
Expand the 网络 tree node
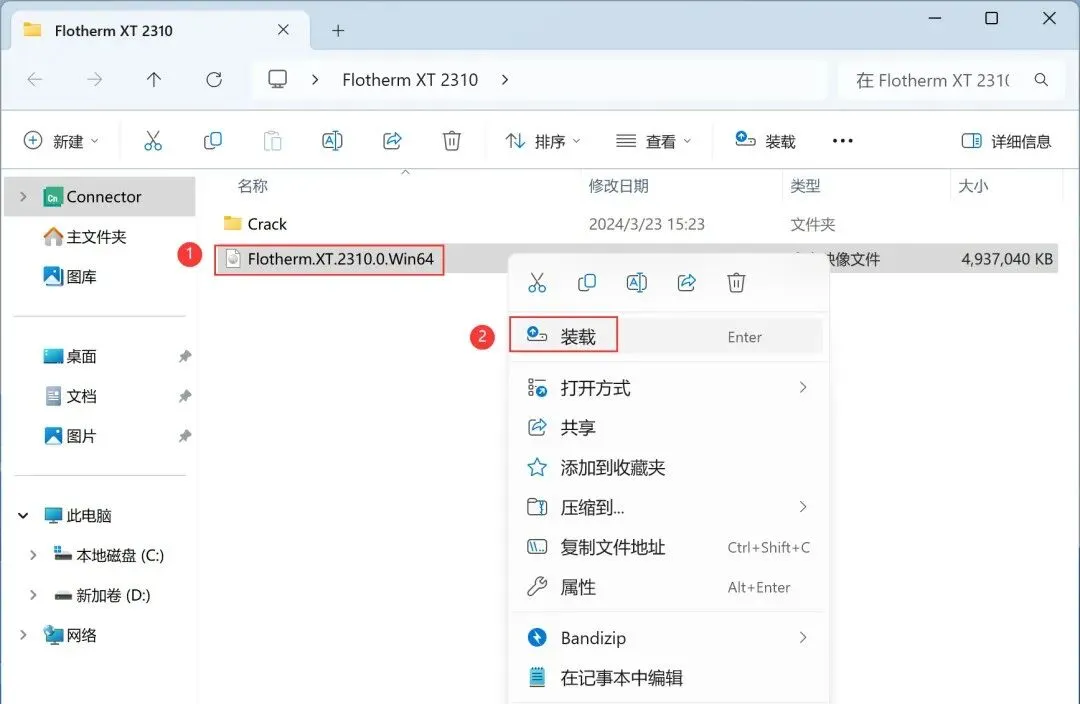[x=23, y=635]
